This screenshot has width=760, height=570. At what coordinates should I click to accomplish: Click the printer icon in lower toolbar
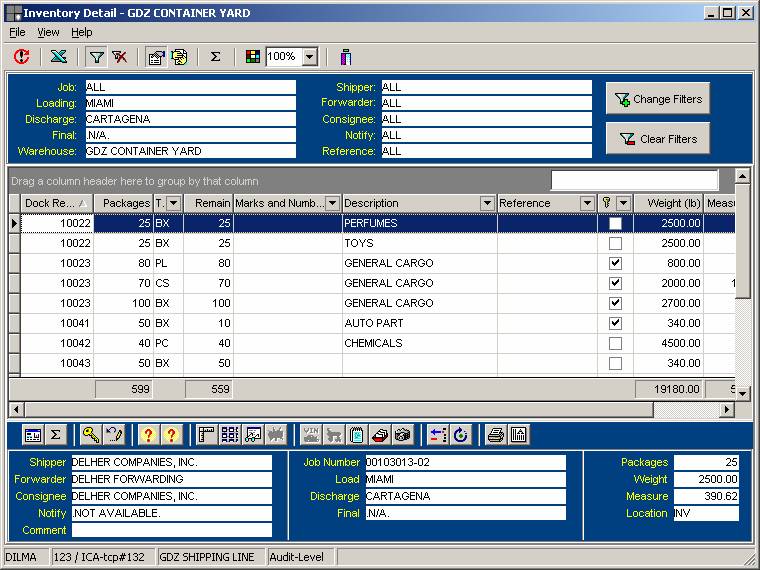495,435
